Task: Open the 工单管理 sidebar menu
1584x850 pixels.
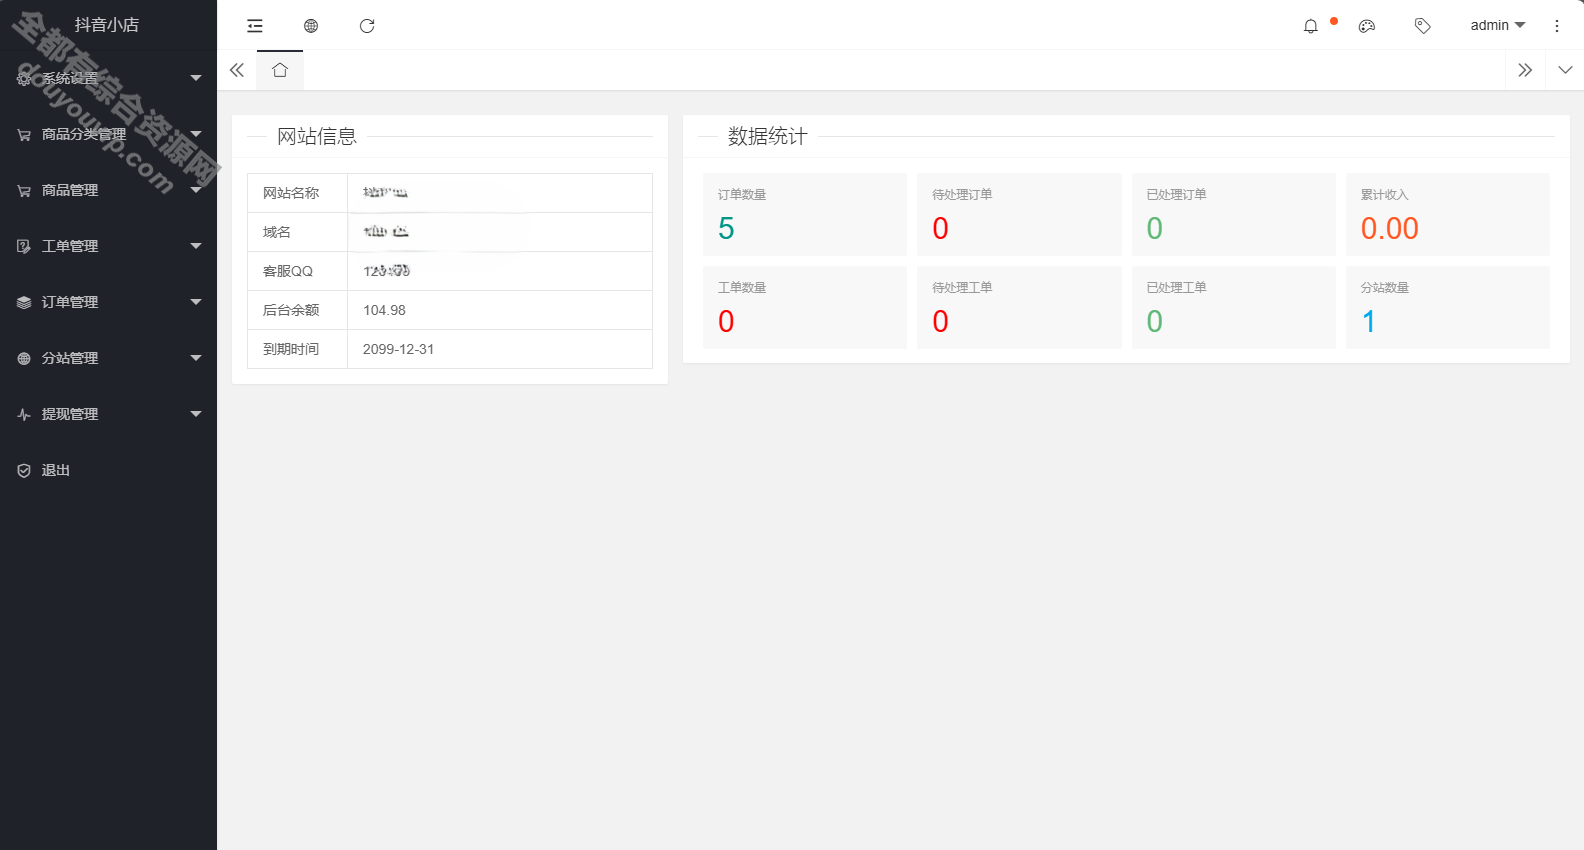Action: coord(108,246)
